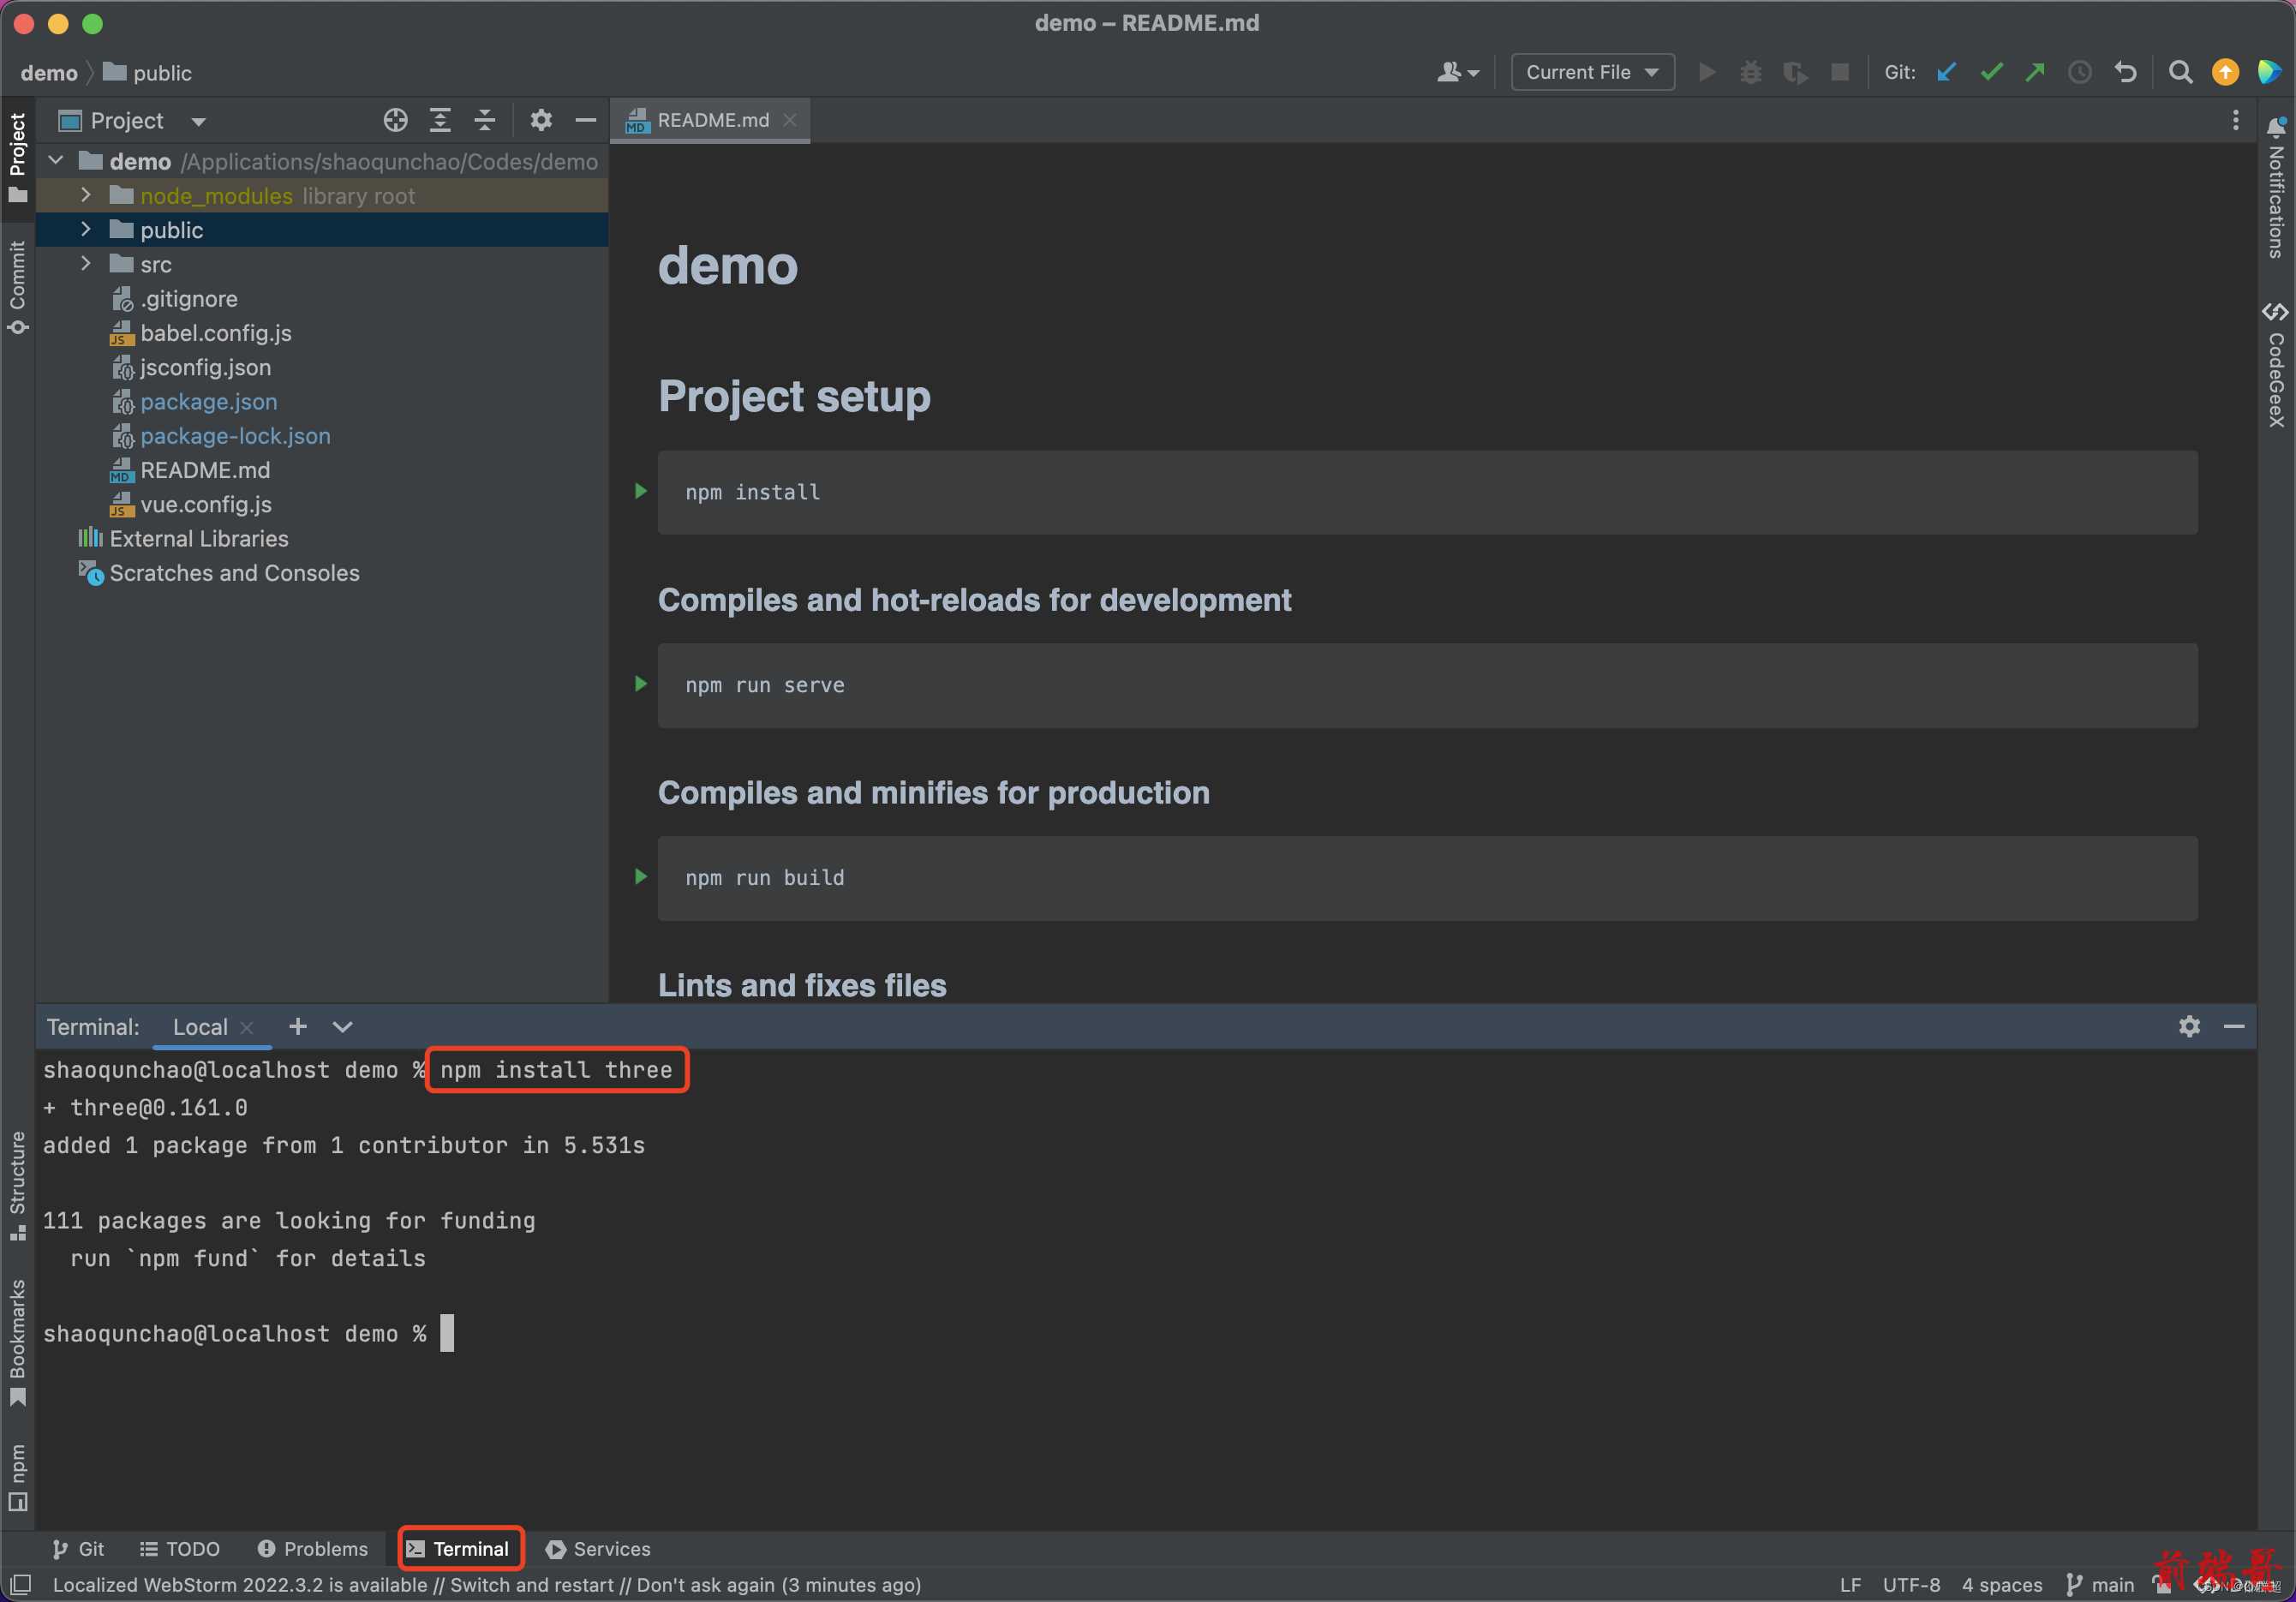Expand the public folder

click(86, 229)
